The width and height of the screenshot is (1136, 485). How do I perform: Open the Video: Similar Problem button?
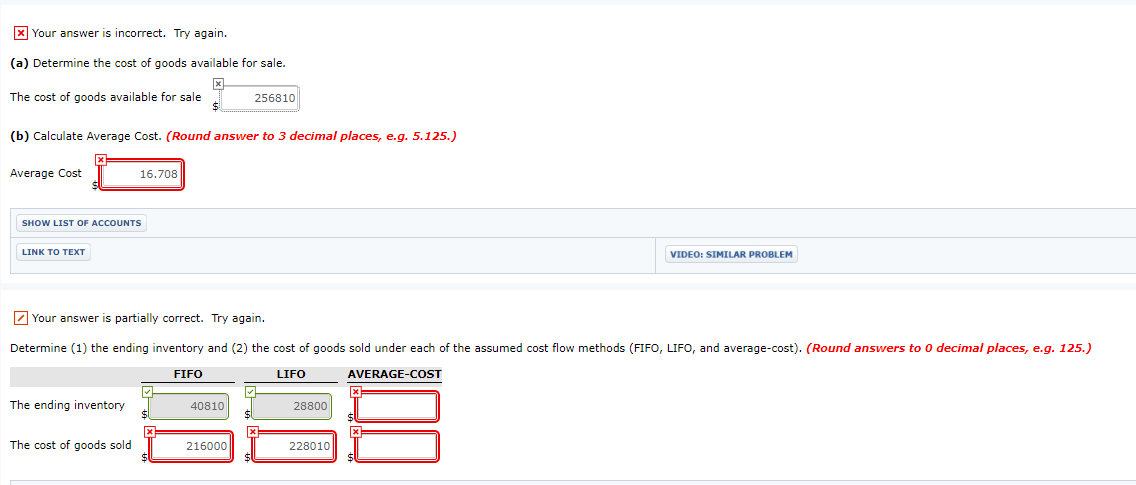pyautogui.click(x=731, y=255)
